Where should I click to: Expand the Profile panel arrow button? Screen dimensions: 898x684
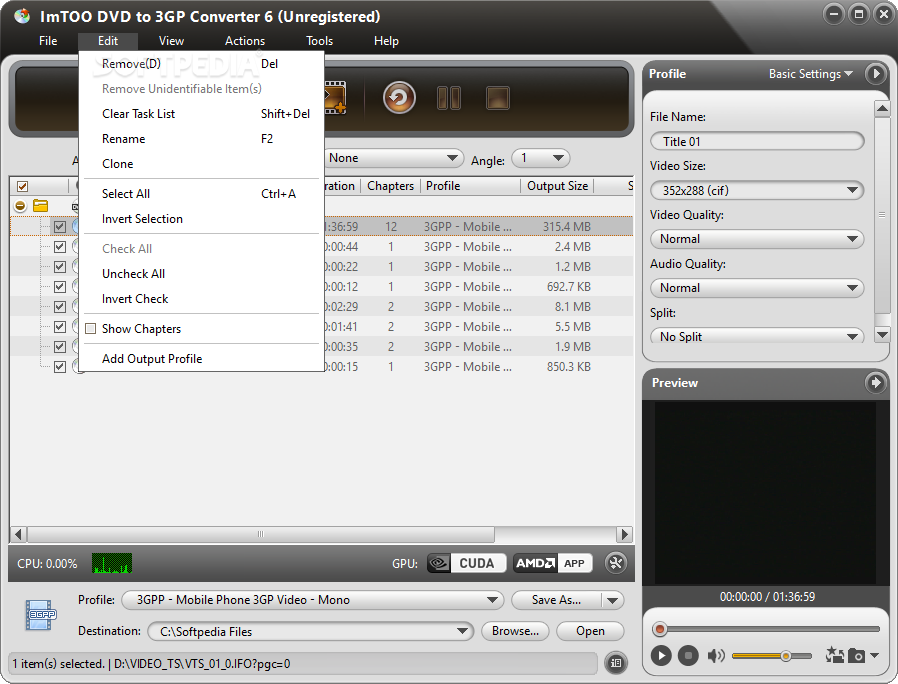[876, 73]
